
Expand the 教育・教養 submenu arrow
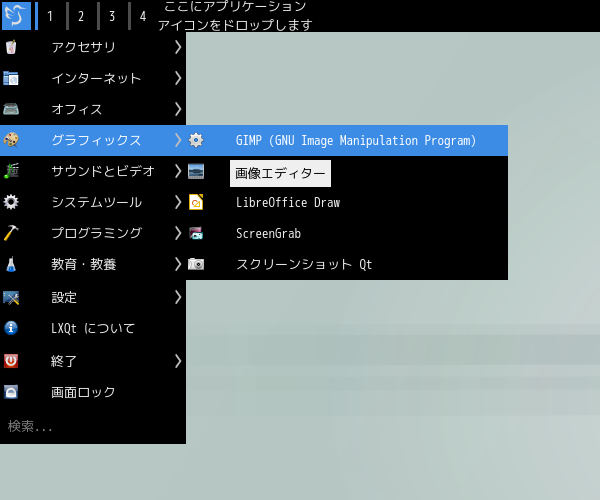pyautogui.click(x=178, y=264)
